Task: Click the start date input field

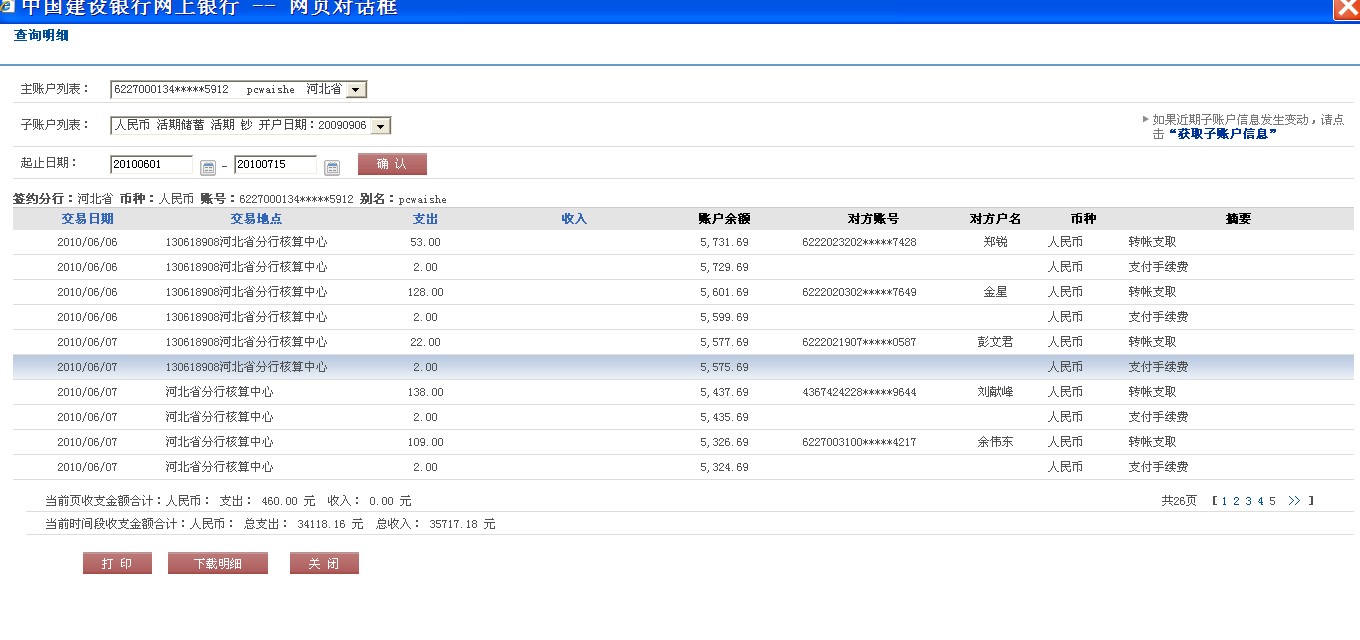Action: (x=151, y=165)
